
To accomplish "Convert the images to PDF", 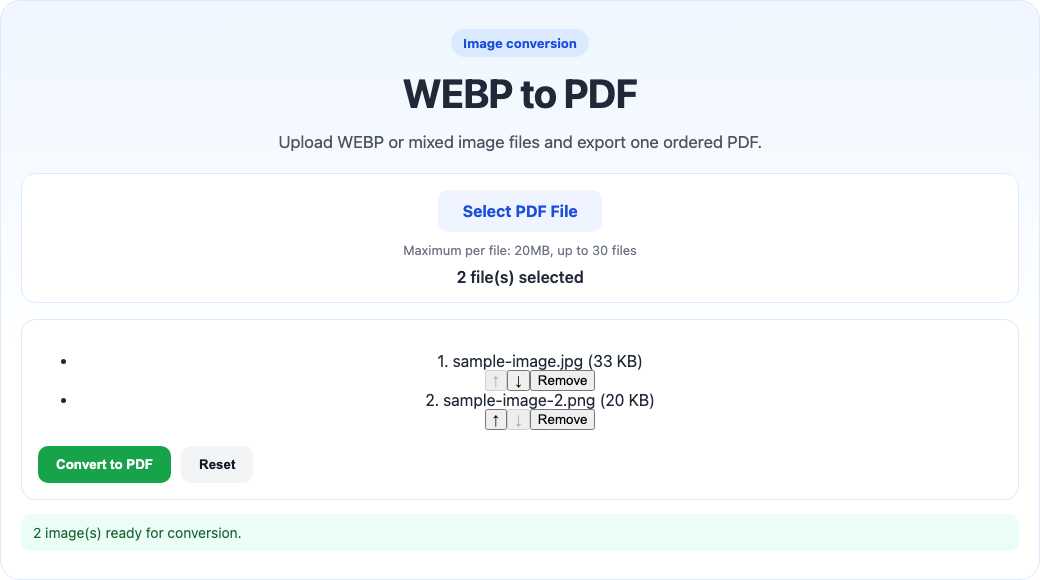I will point(104,464).
